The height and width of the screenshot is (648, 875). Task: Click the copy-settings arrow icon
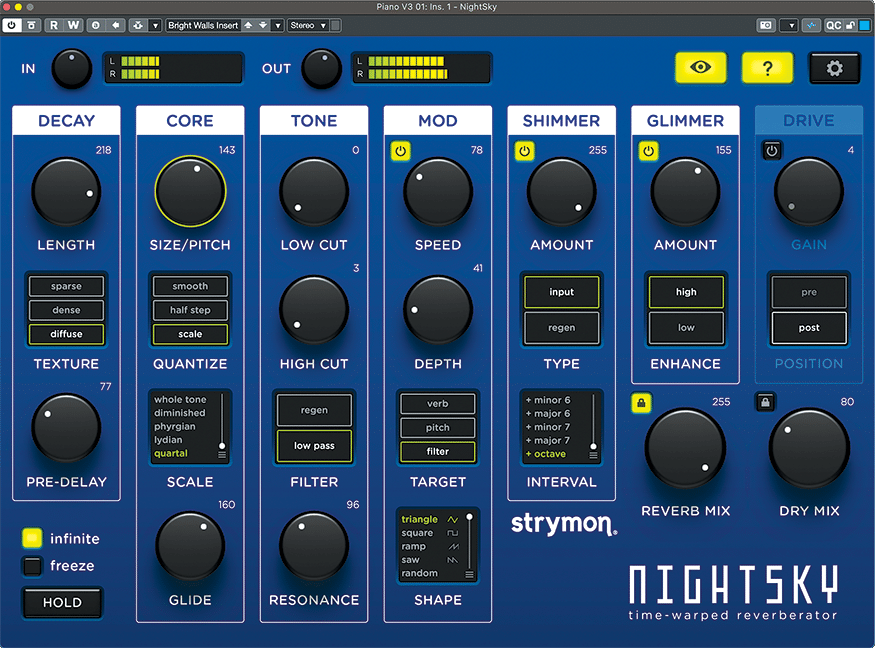[x=116, y=25]
